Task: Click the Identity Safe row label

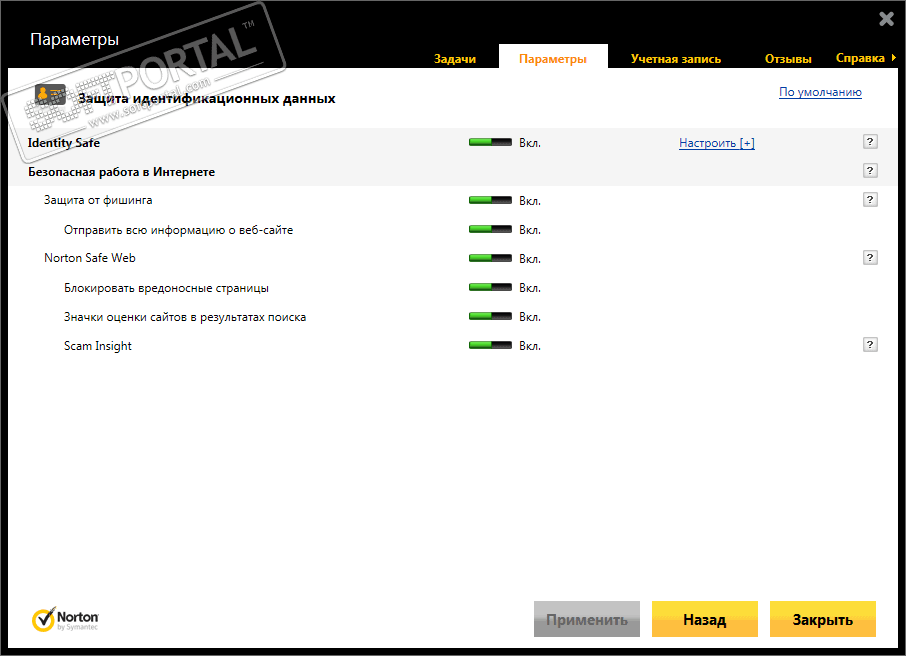Action: 64,143
